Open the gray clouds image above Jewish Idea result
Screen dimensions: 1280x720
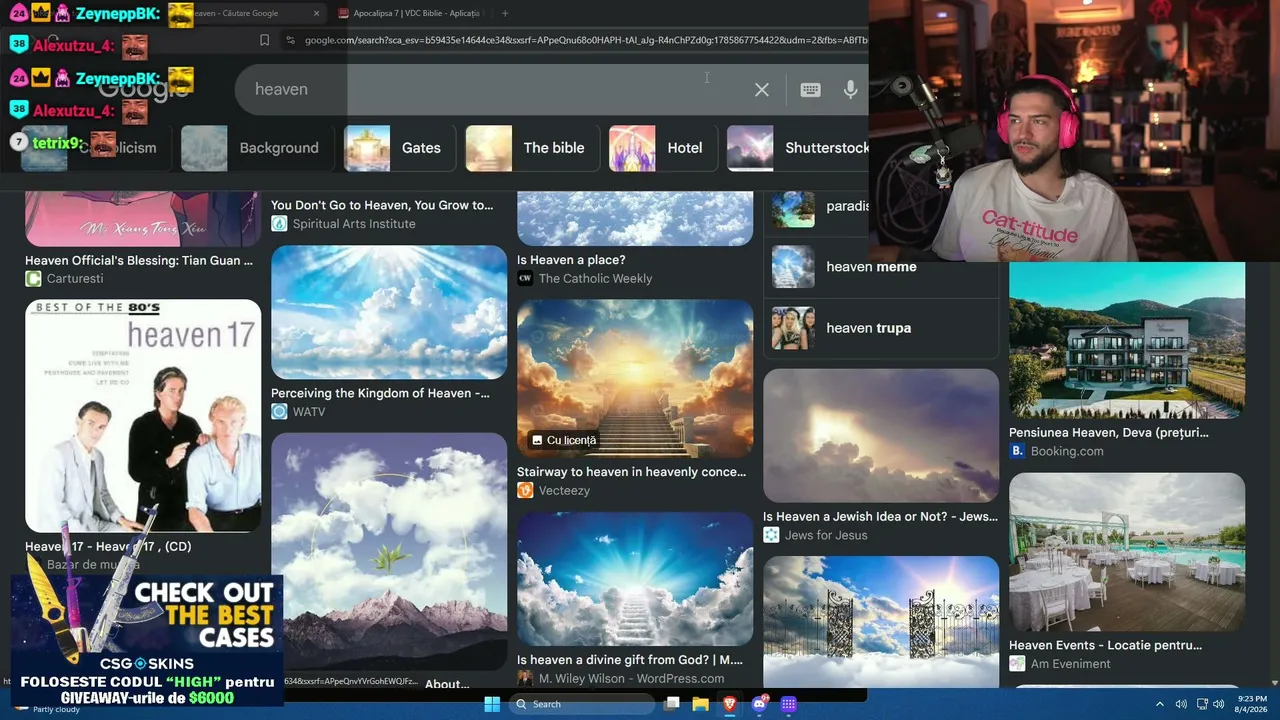[881, 436]
